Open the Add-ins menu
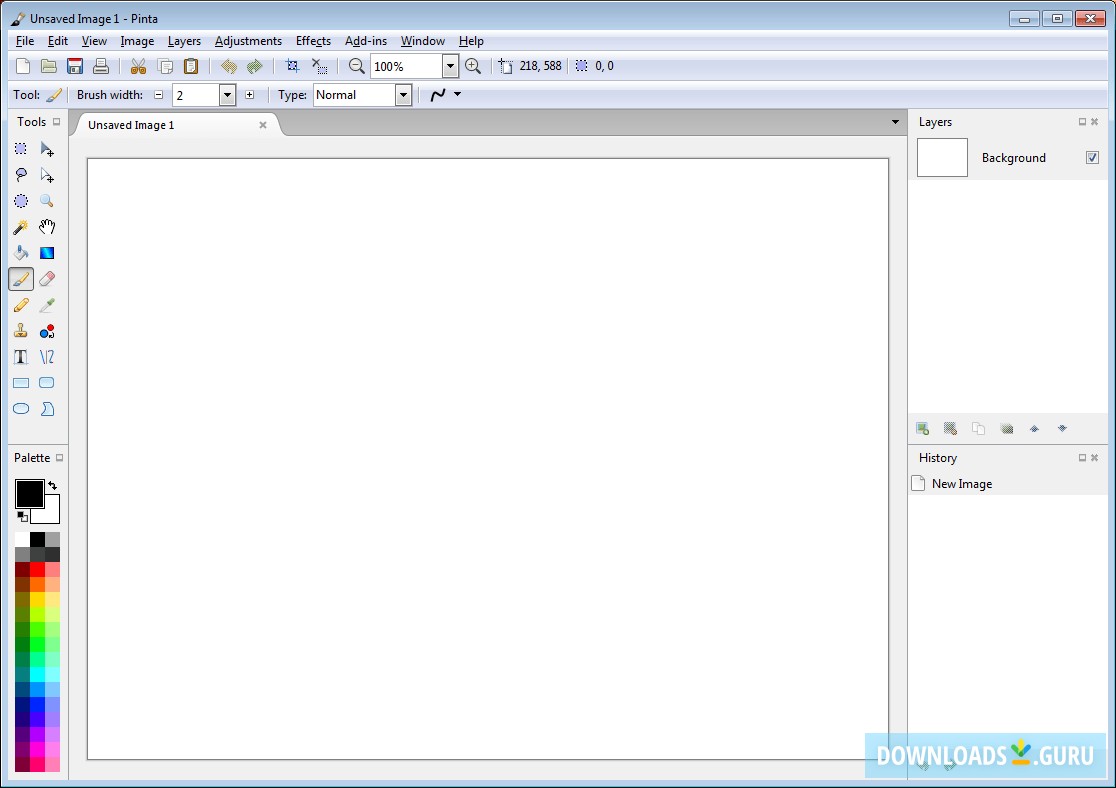This screenshot has height=788, width=1116. click(x=366, y=41)
